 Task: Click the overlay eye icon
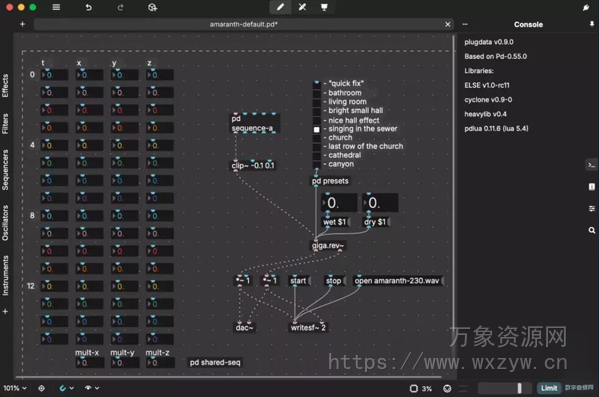(x=88, y=388)
